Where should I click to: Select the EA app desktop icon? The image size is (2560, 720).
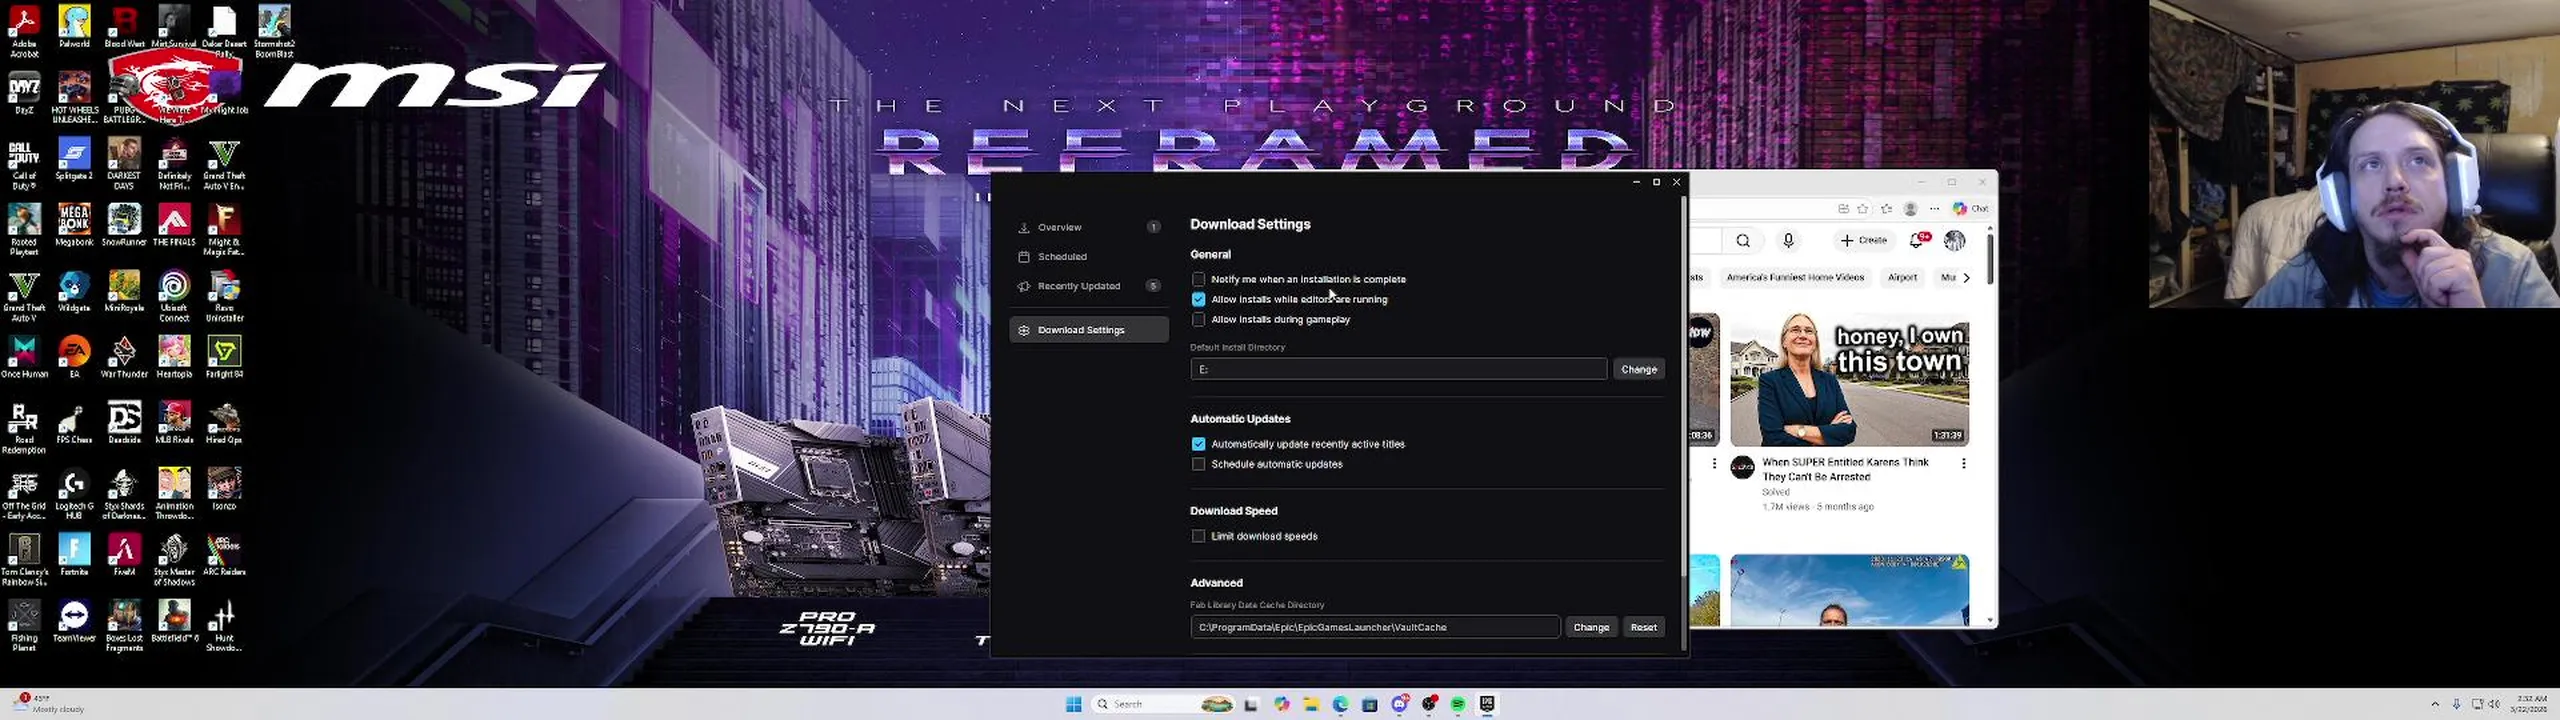(74, 357)
